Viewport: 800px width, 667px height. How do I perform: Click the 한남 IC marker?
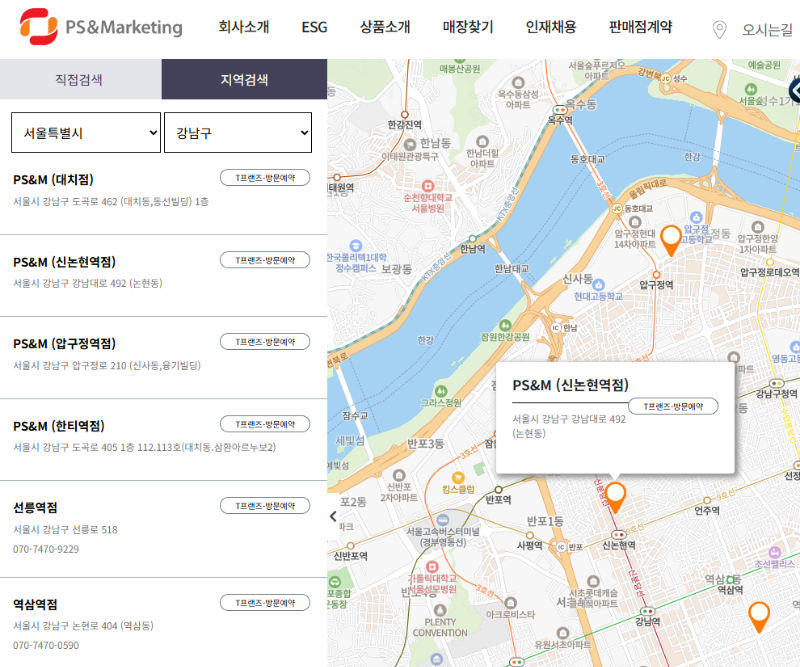pos(556,328)
